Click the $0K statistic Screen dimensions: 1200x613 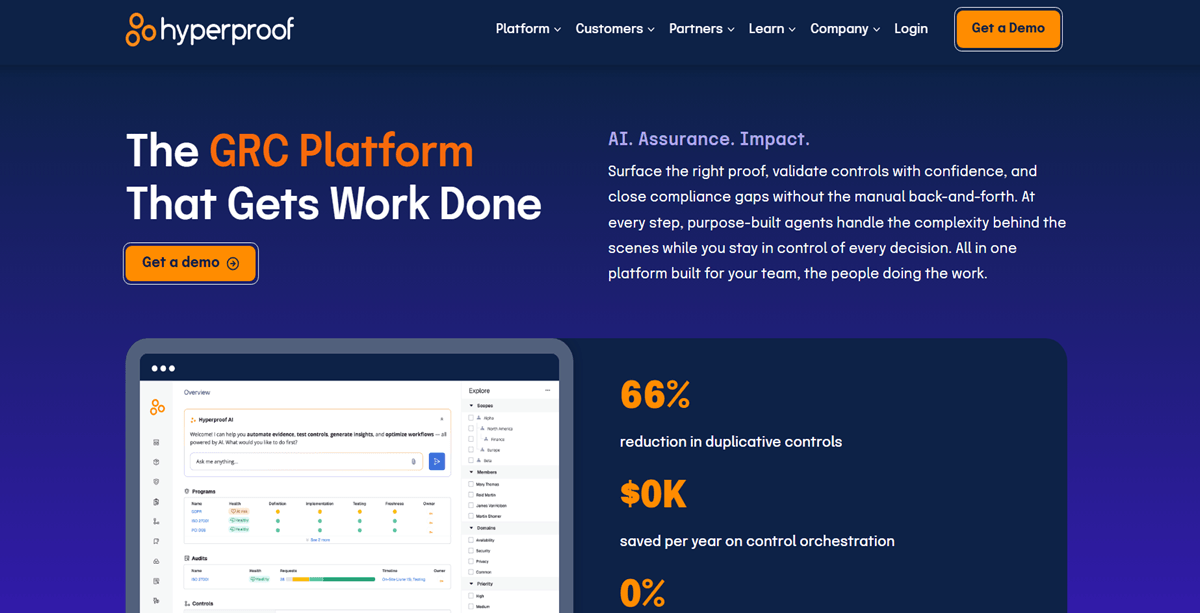[653, 494]
